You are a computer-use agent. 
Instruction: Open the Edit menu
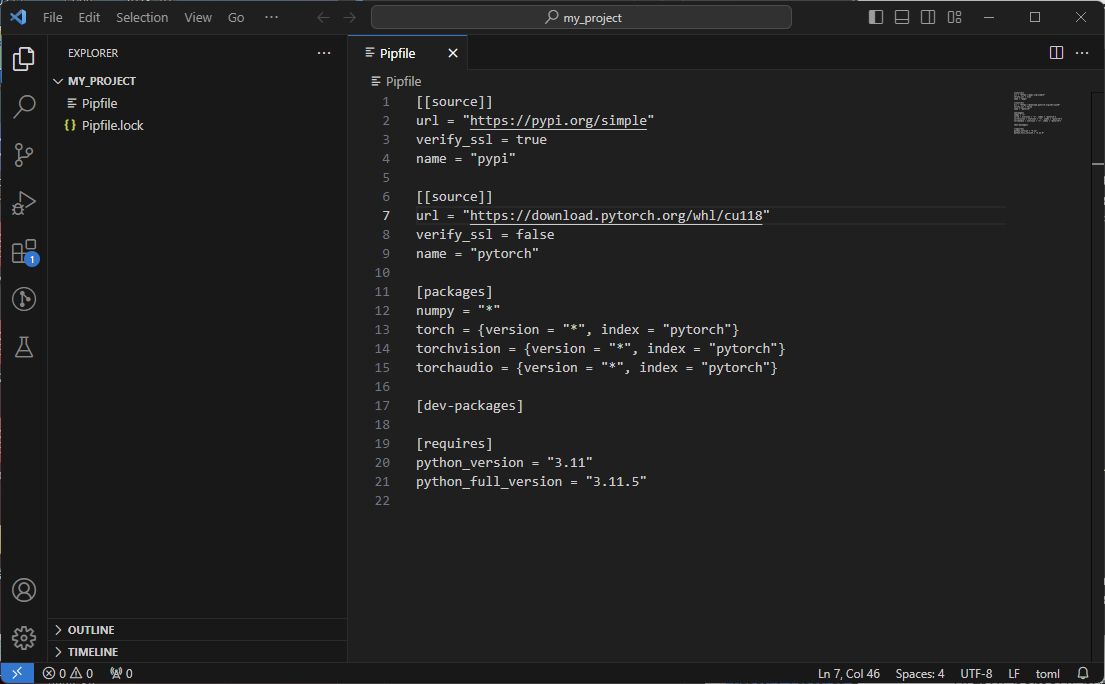pos(89,18)
